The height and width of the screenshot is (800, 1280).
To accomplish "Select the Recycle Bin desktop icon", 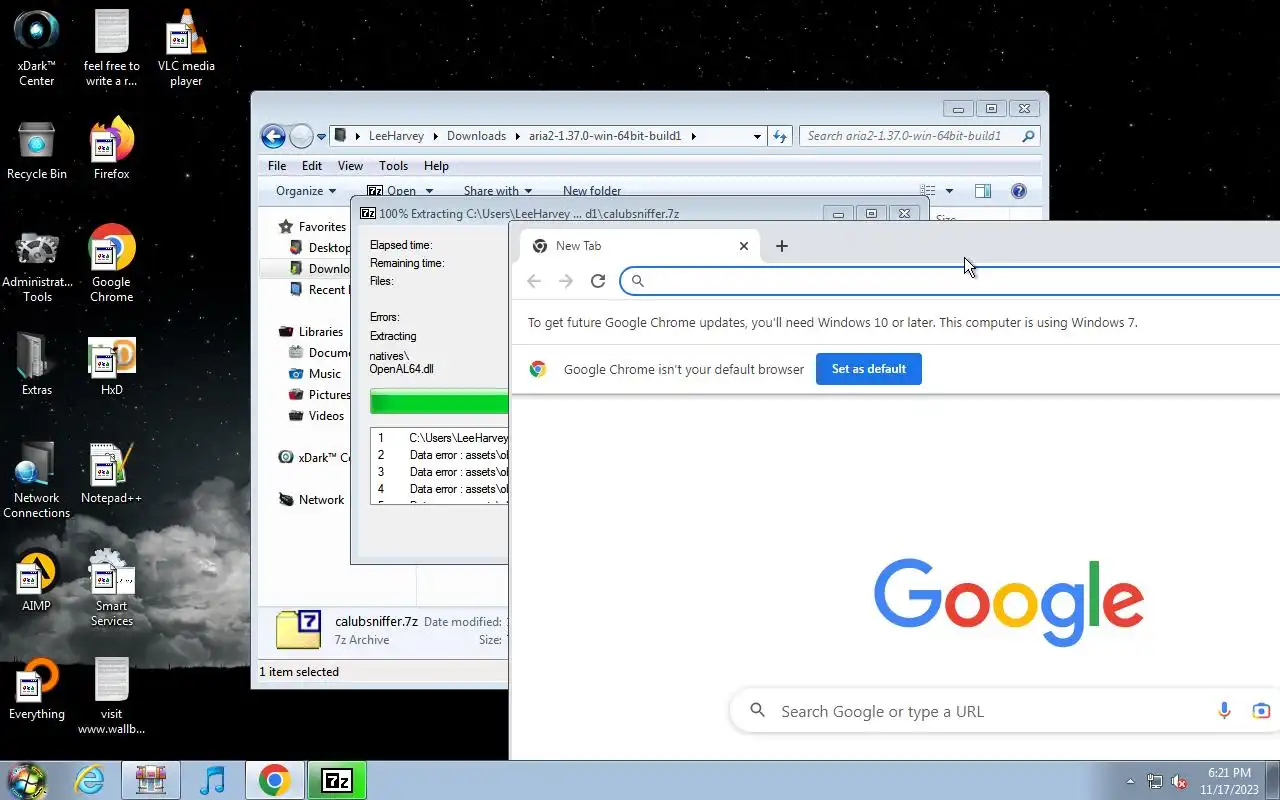I will click(37, 150).
